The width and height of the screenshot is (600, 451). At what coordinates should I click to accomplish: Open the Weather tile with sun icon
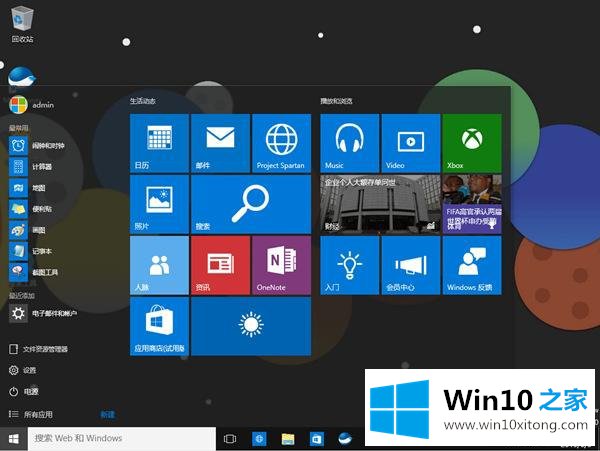[x=251, y=327]
